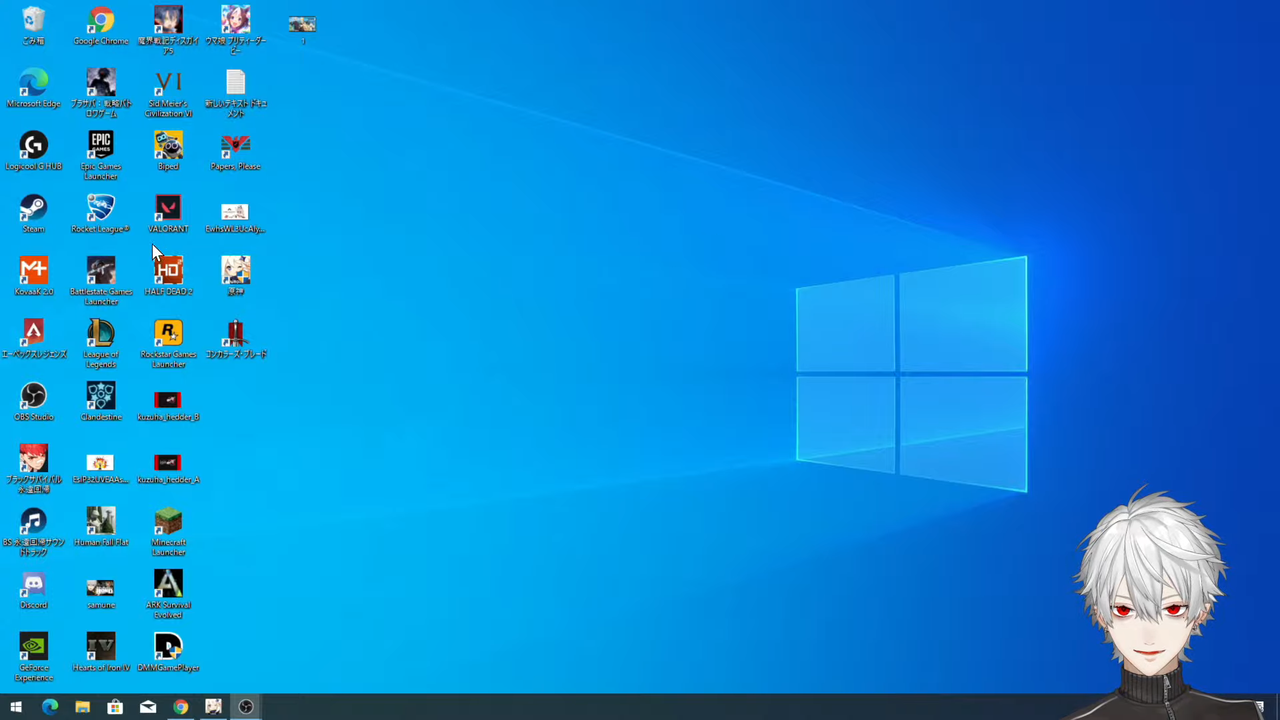This screenshot has height=720, width=1280.
Task: Open the Uma Musume Pretty Derby shortcut
Action: (236, 31)
